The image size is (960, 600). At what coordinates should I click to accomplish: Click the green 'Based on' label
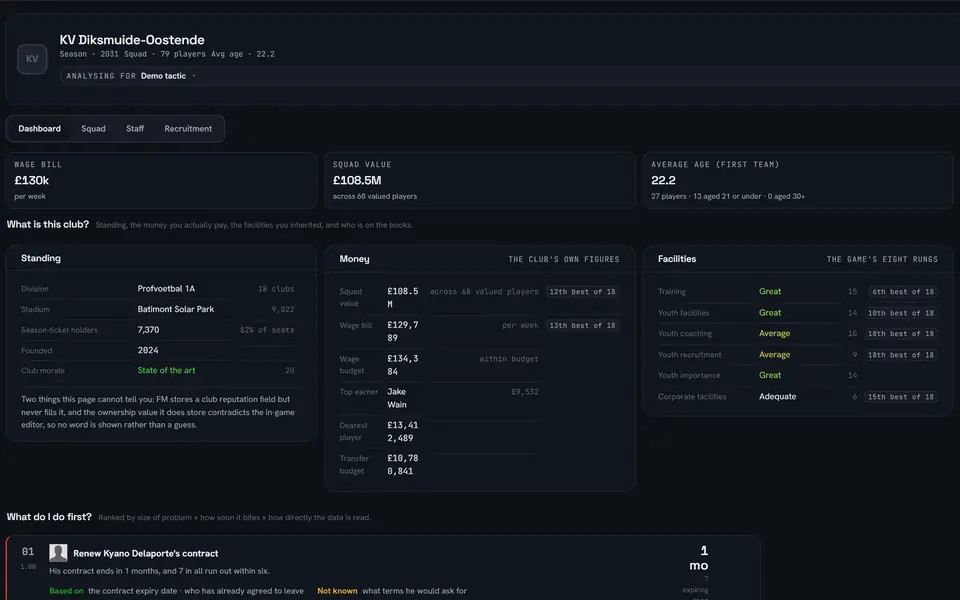66,591
